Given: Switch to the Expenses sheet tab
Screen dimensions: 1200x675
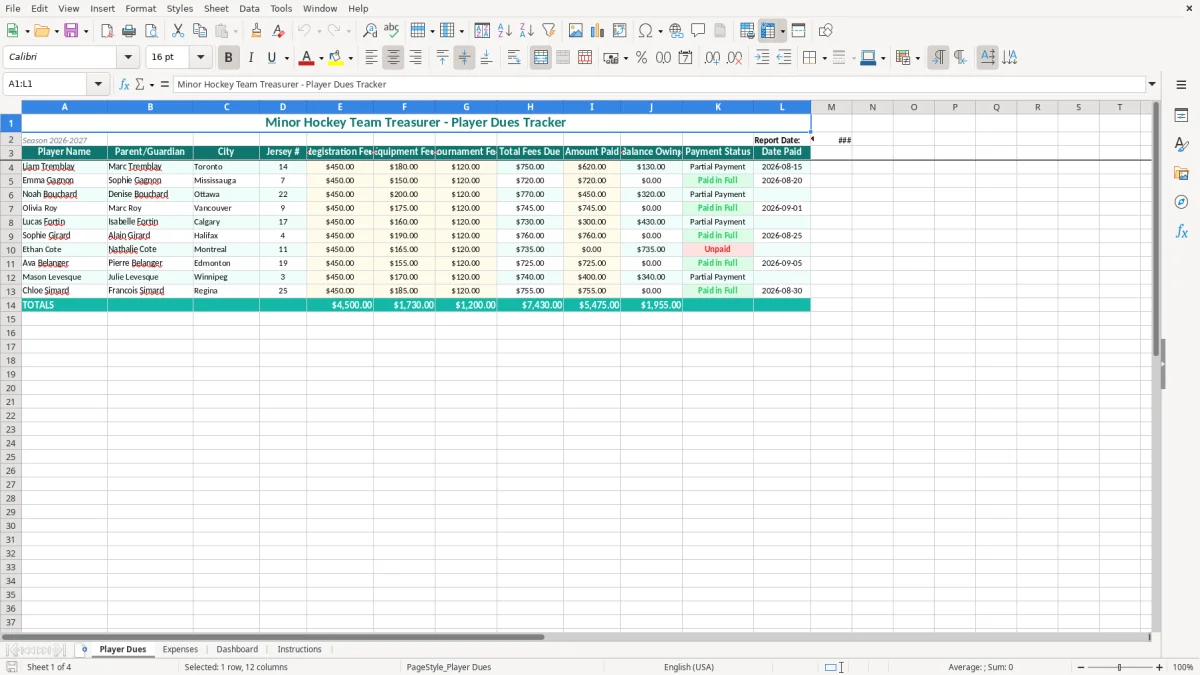Looking at the screenshot, I should (x=180, y=649).
